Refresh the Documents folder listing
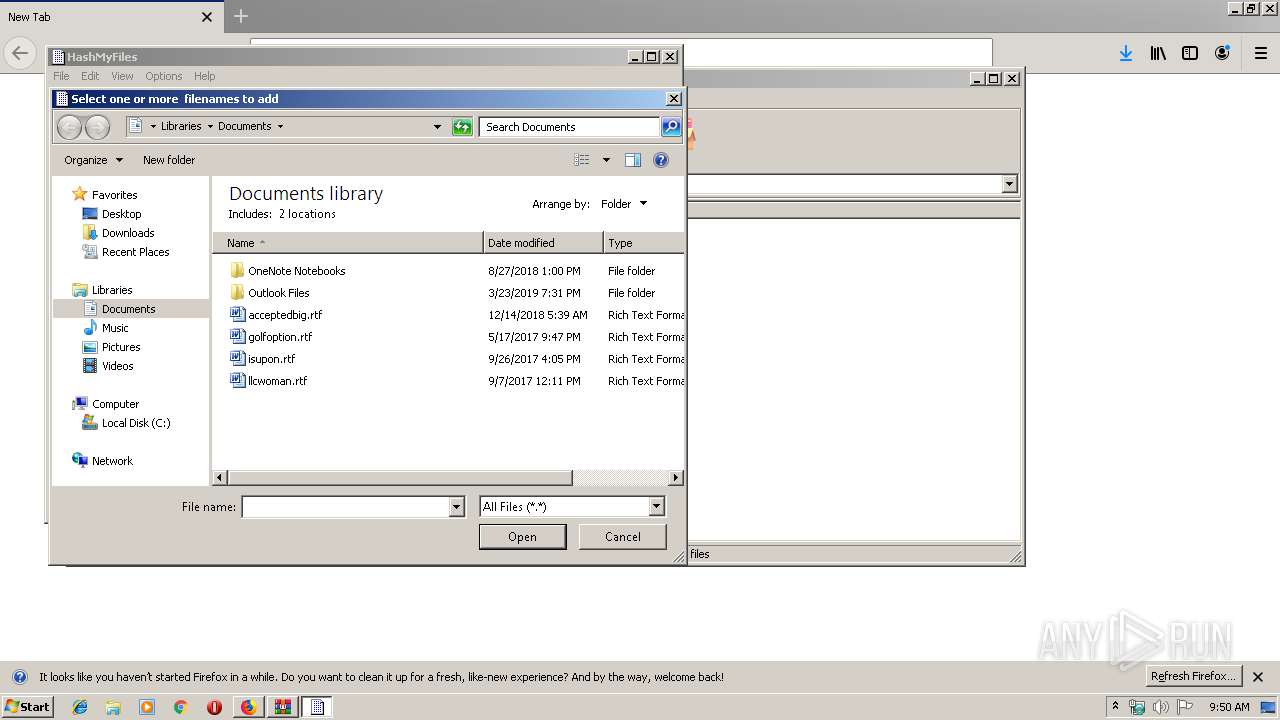 (x=462, y=127)
